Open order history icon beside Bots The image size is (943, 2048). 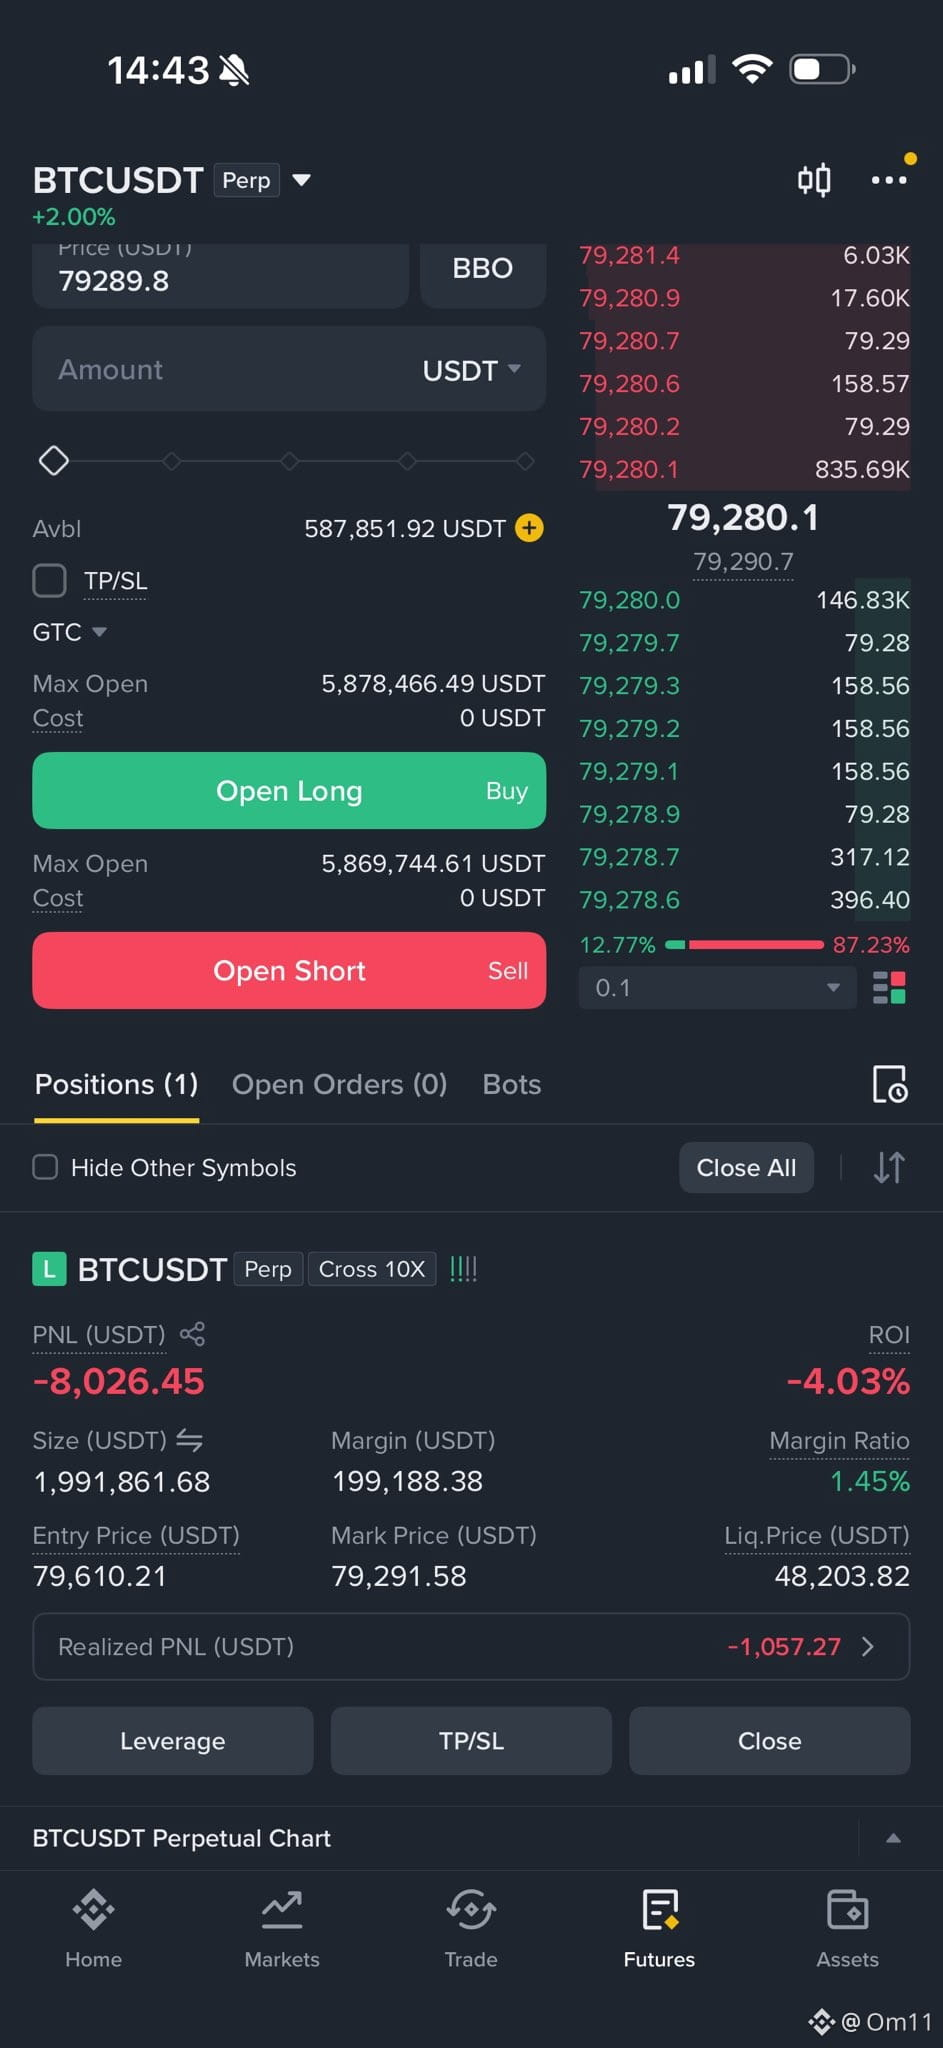click(889, 1084)
